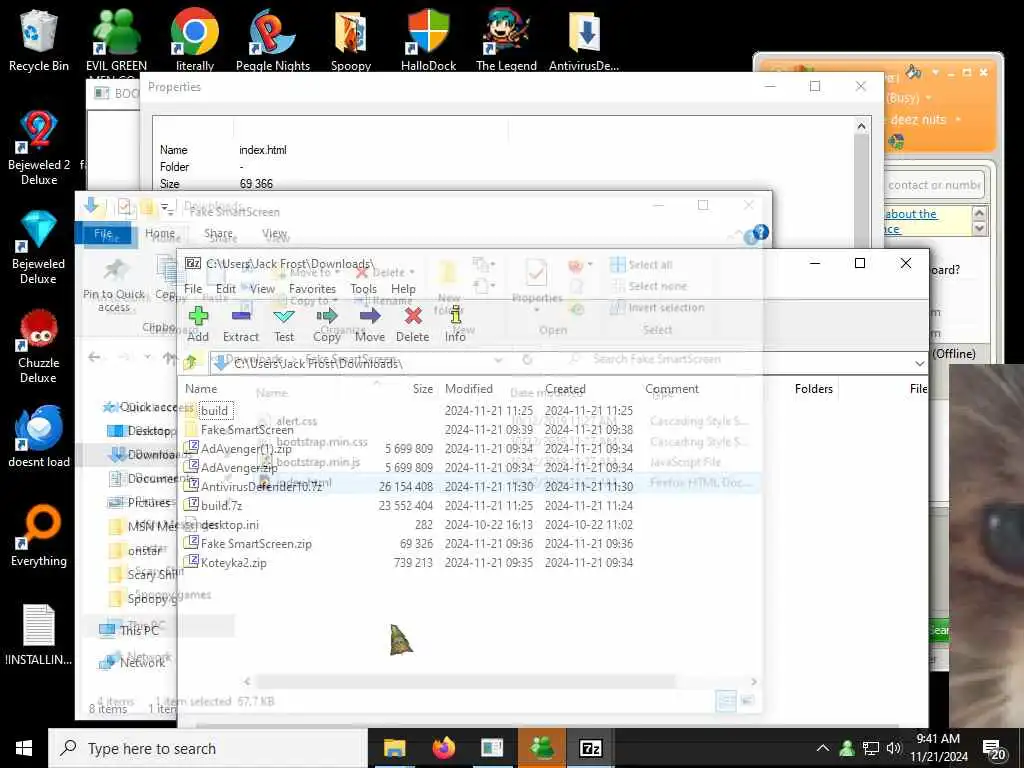1024x768 pixels.
Task: Open Explorer recent locations dropdown arrow
Action: [148, 357]
